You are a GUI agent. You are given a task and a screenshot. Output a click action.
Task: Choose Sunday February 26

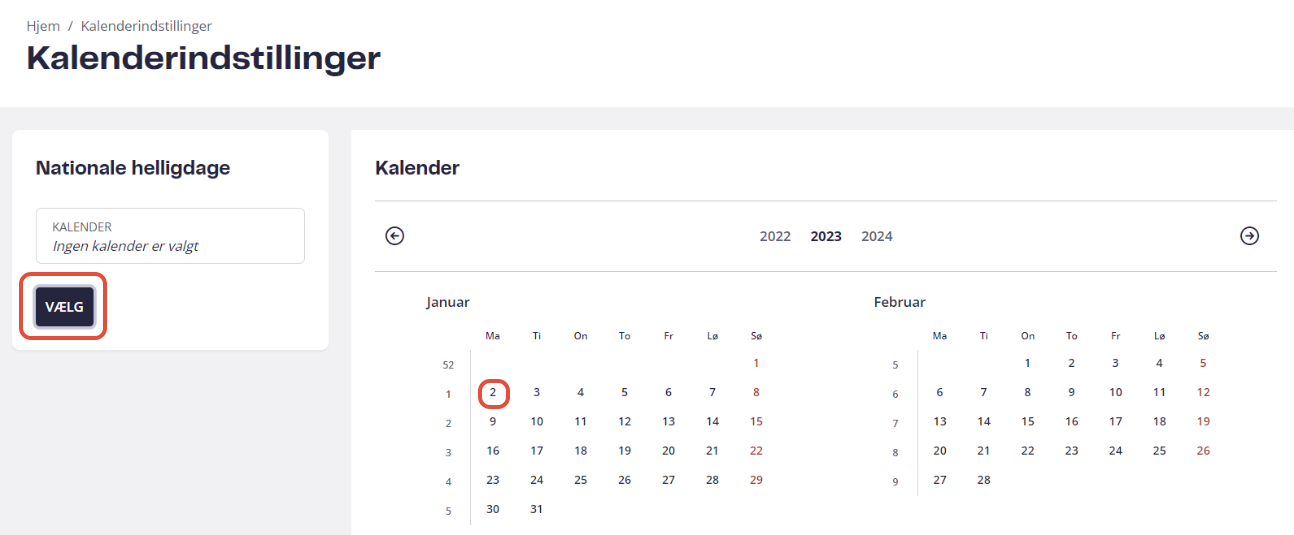pos(1203,451)
